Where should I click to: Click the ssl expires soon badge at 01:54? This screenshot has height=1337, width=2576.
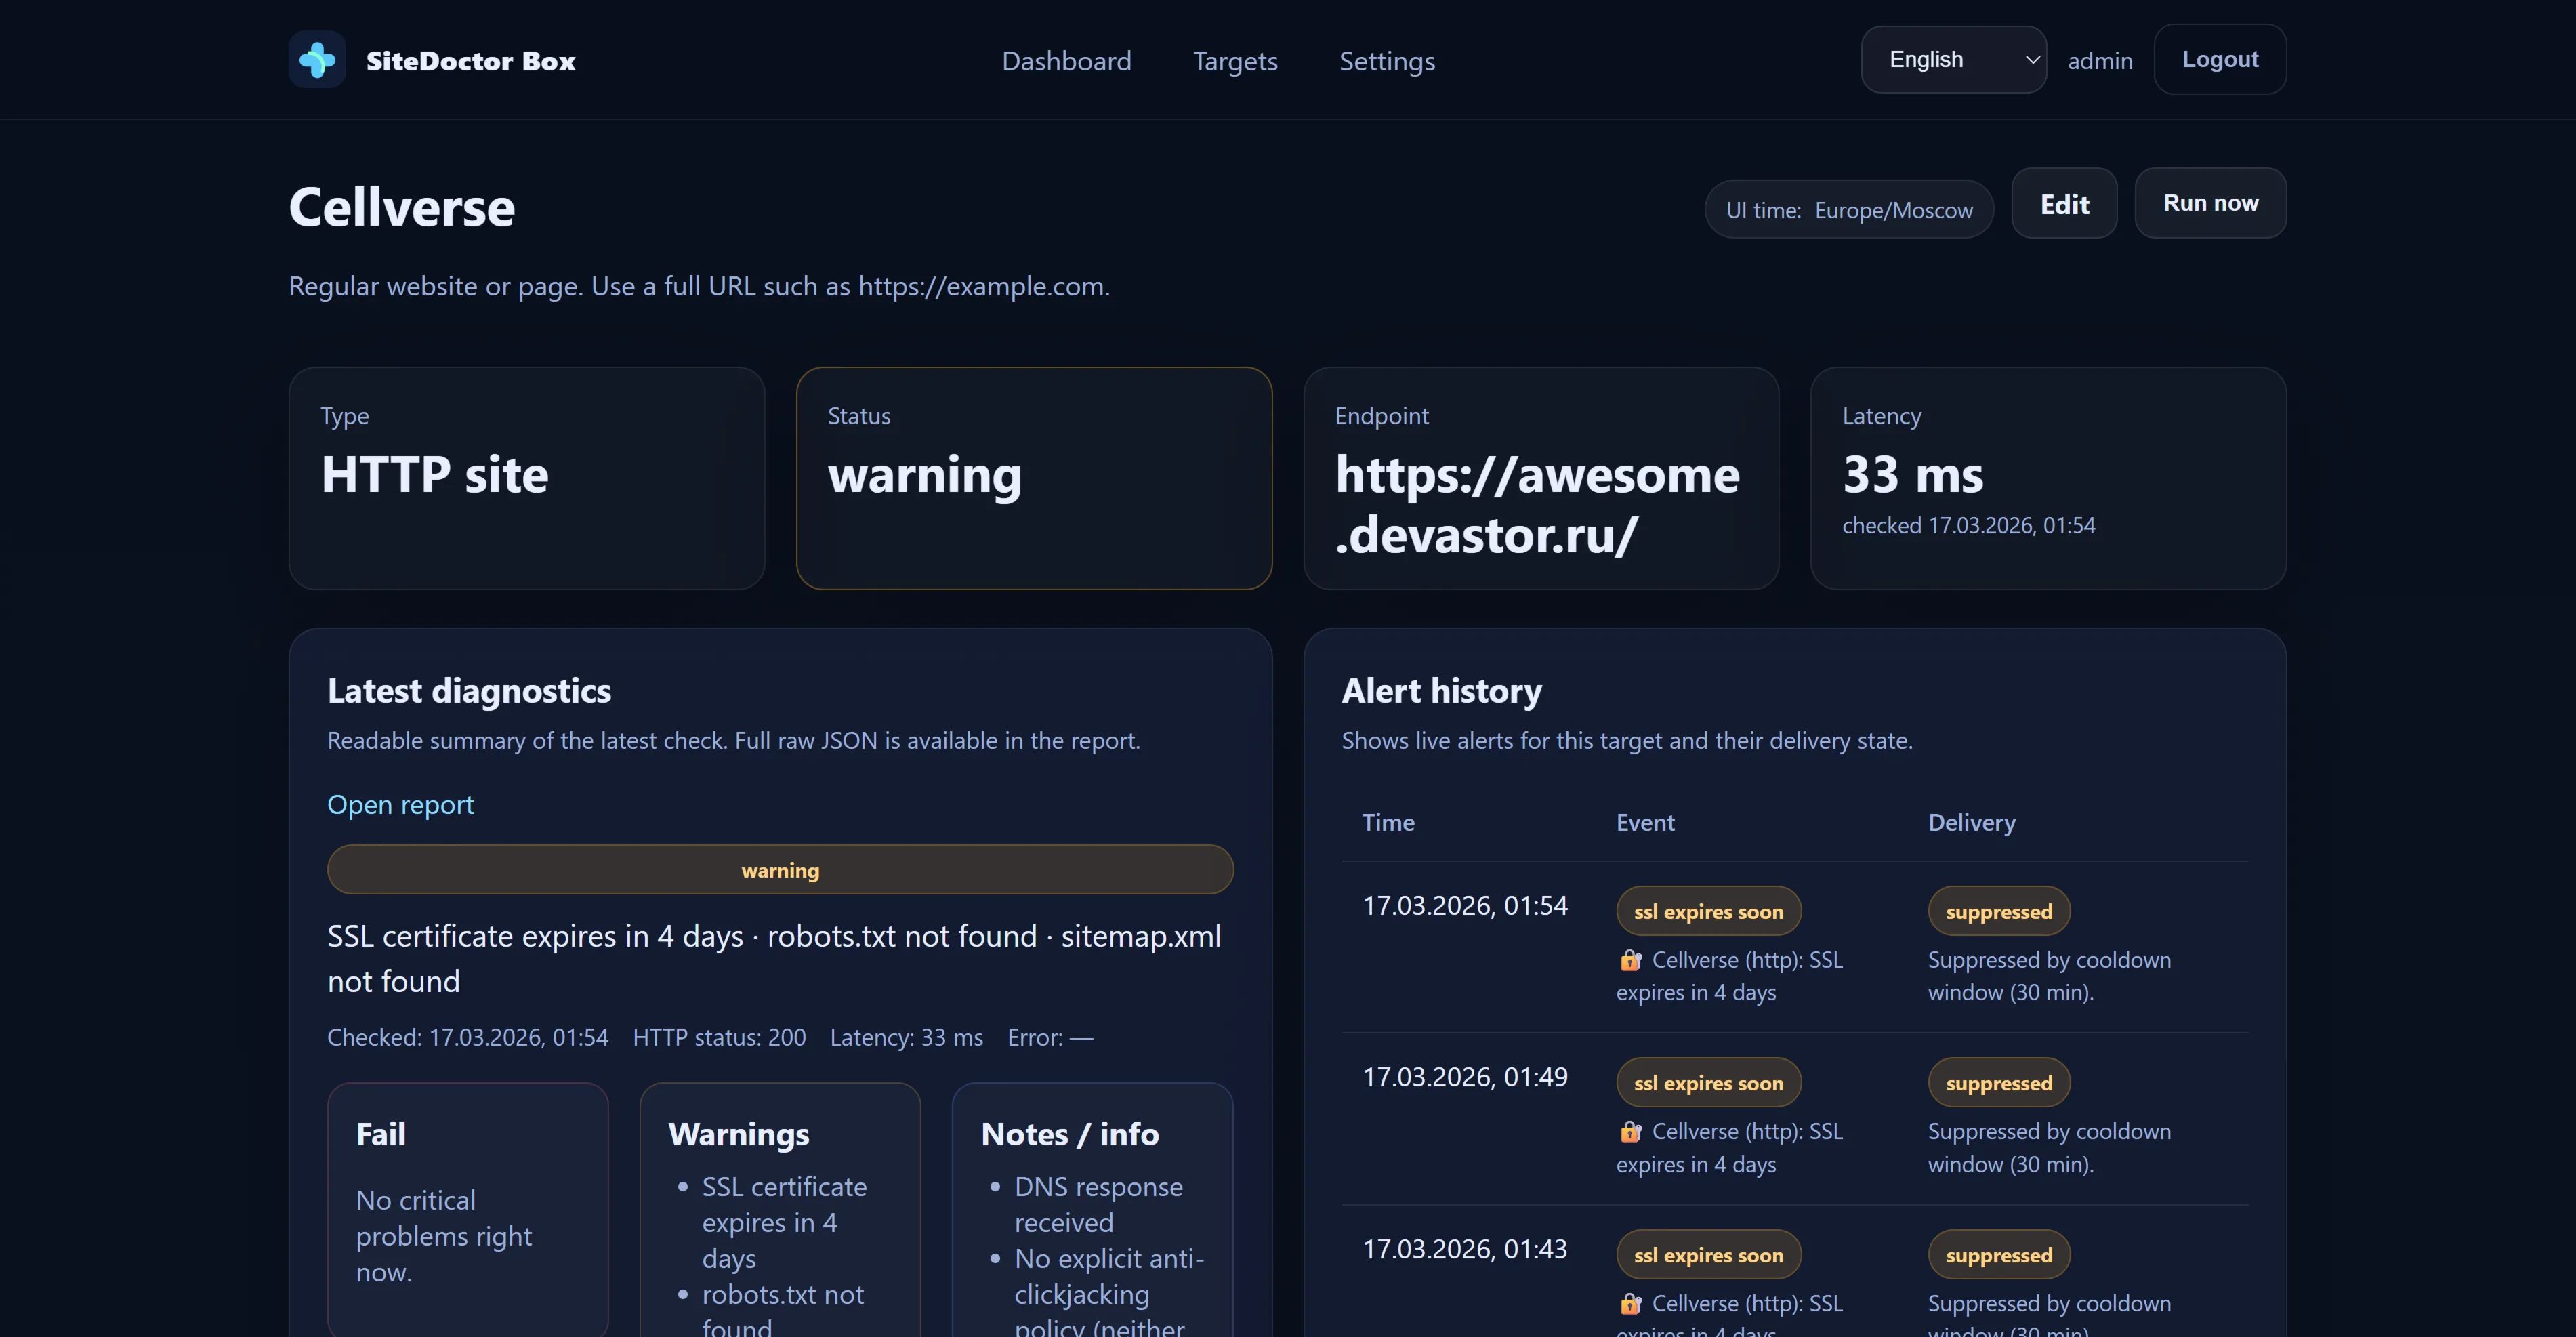pyautogui.click(x=1708, y=912)
